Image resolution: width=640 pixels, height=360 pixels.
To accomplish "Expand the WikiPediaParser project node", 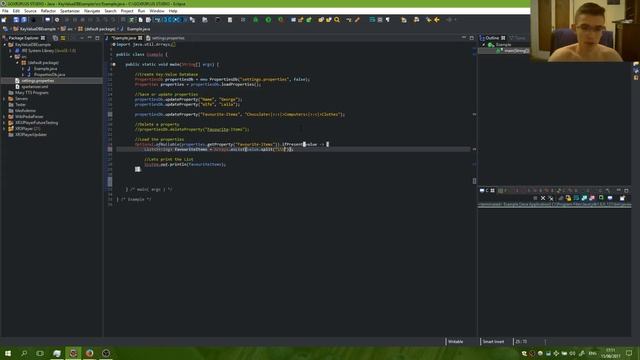I will (5, 117).
